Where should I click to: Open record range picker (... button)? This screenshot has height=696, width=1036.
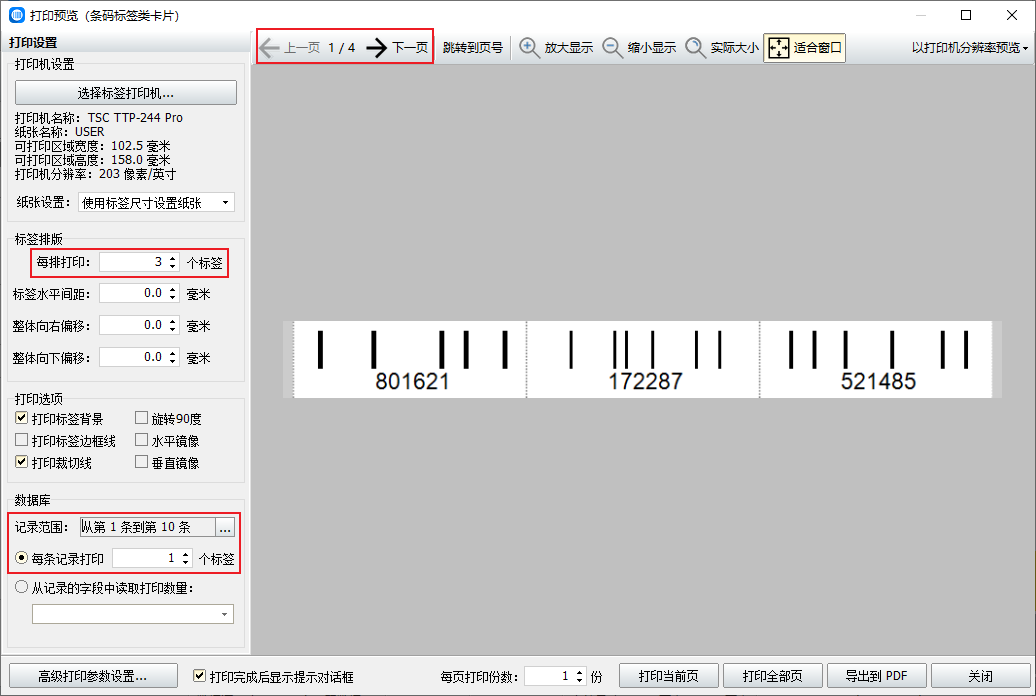[x=225, y=527]
